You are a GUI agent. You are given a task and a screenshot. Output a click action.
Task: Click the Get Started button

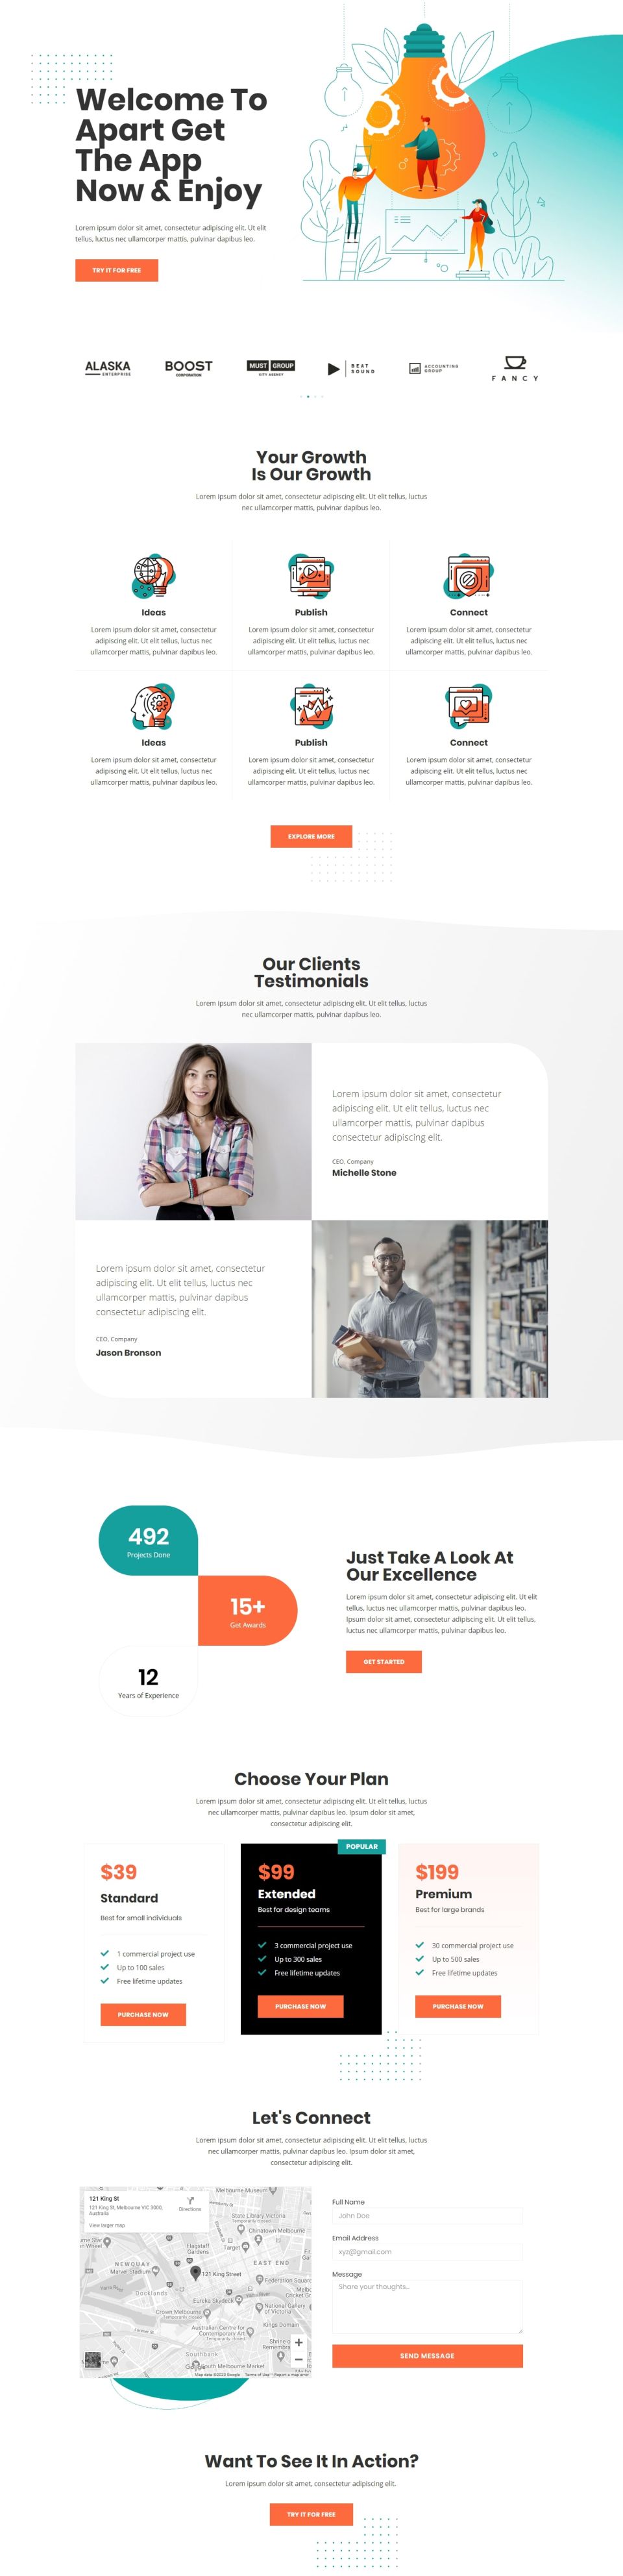pyautogui.click(x=384, y=1661)
